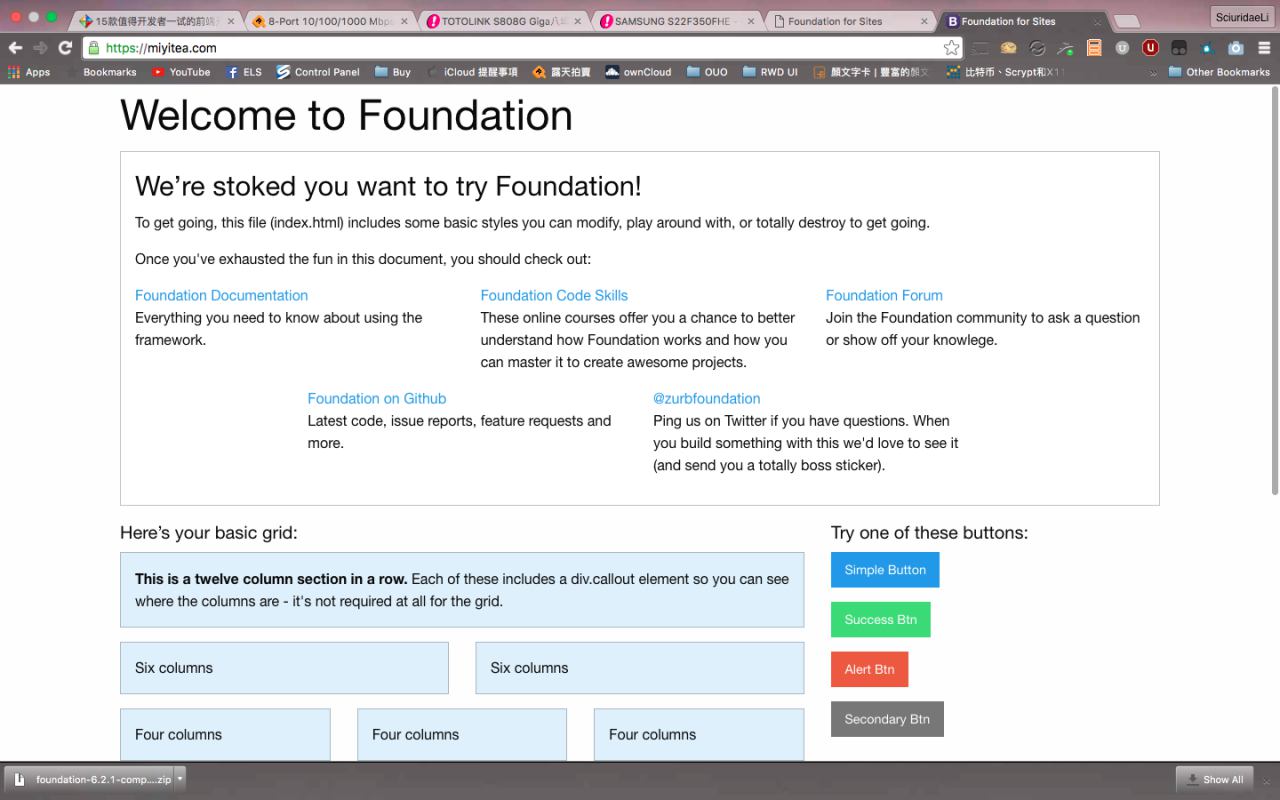
Task: Open the Foundation Documentation link
Action: point(221,295)
